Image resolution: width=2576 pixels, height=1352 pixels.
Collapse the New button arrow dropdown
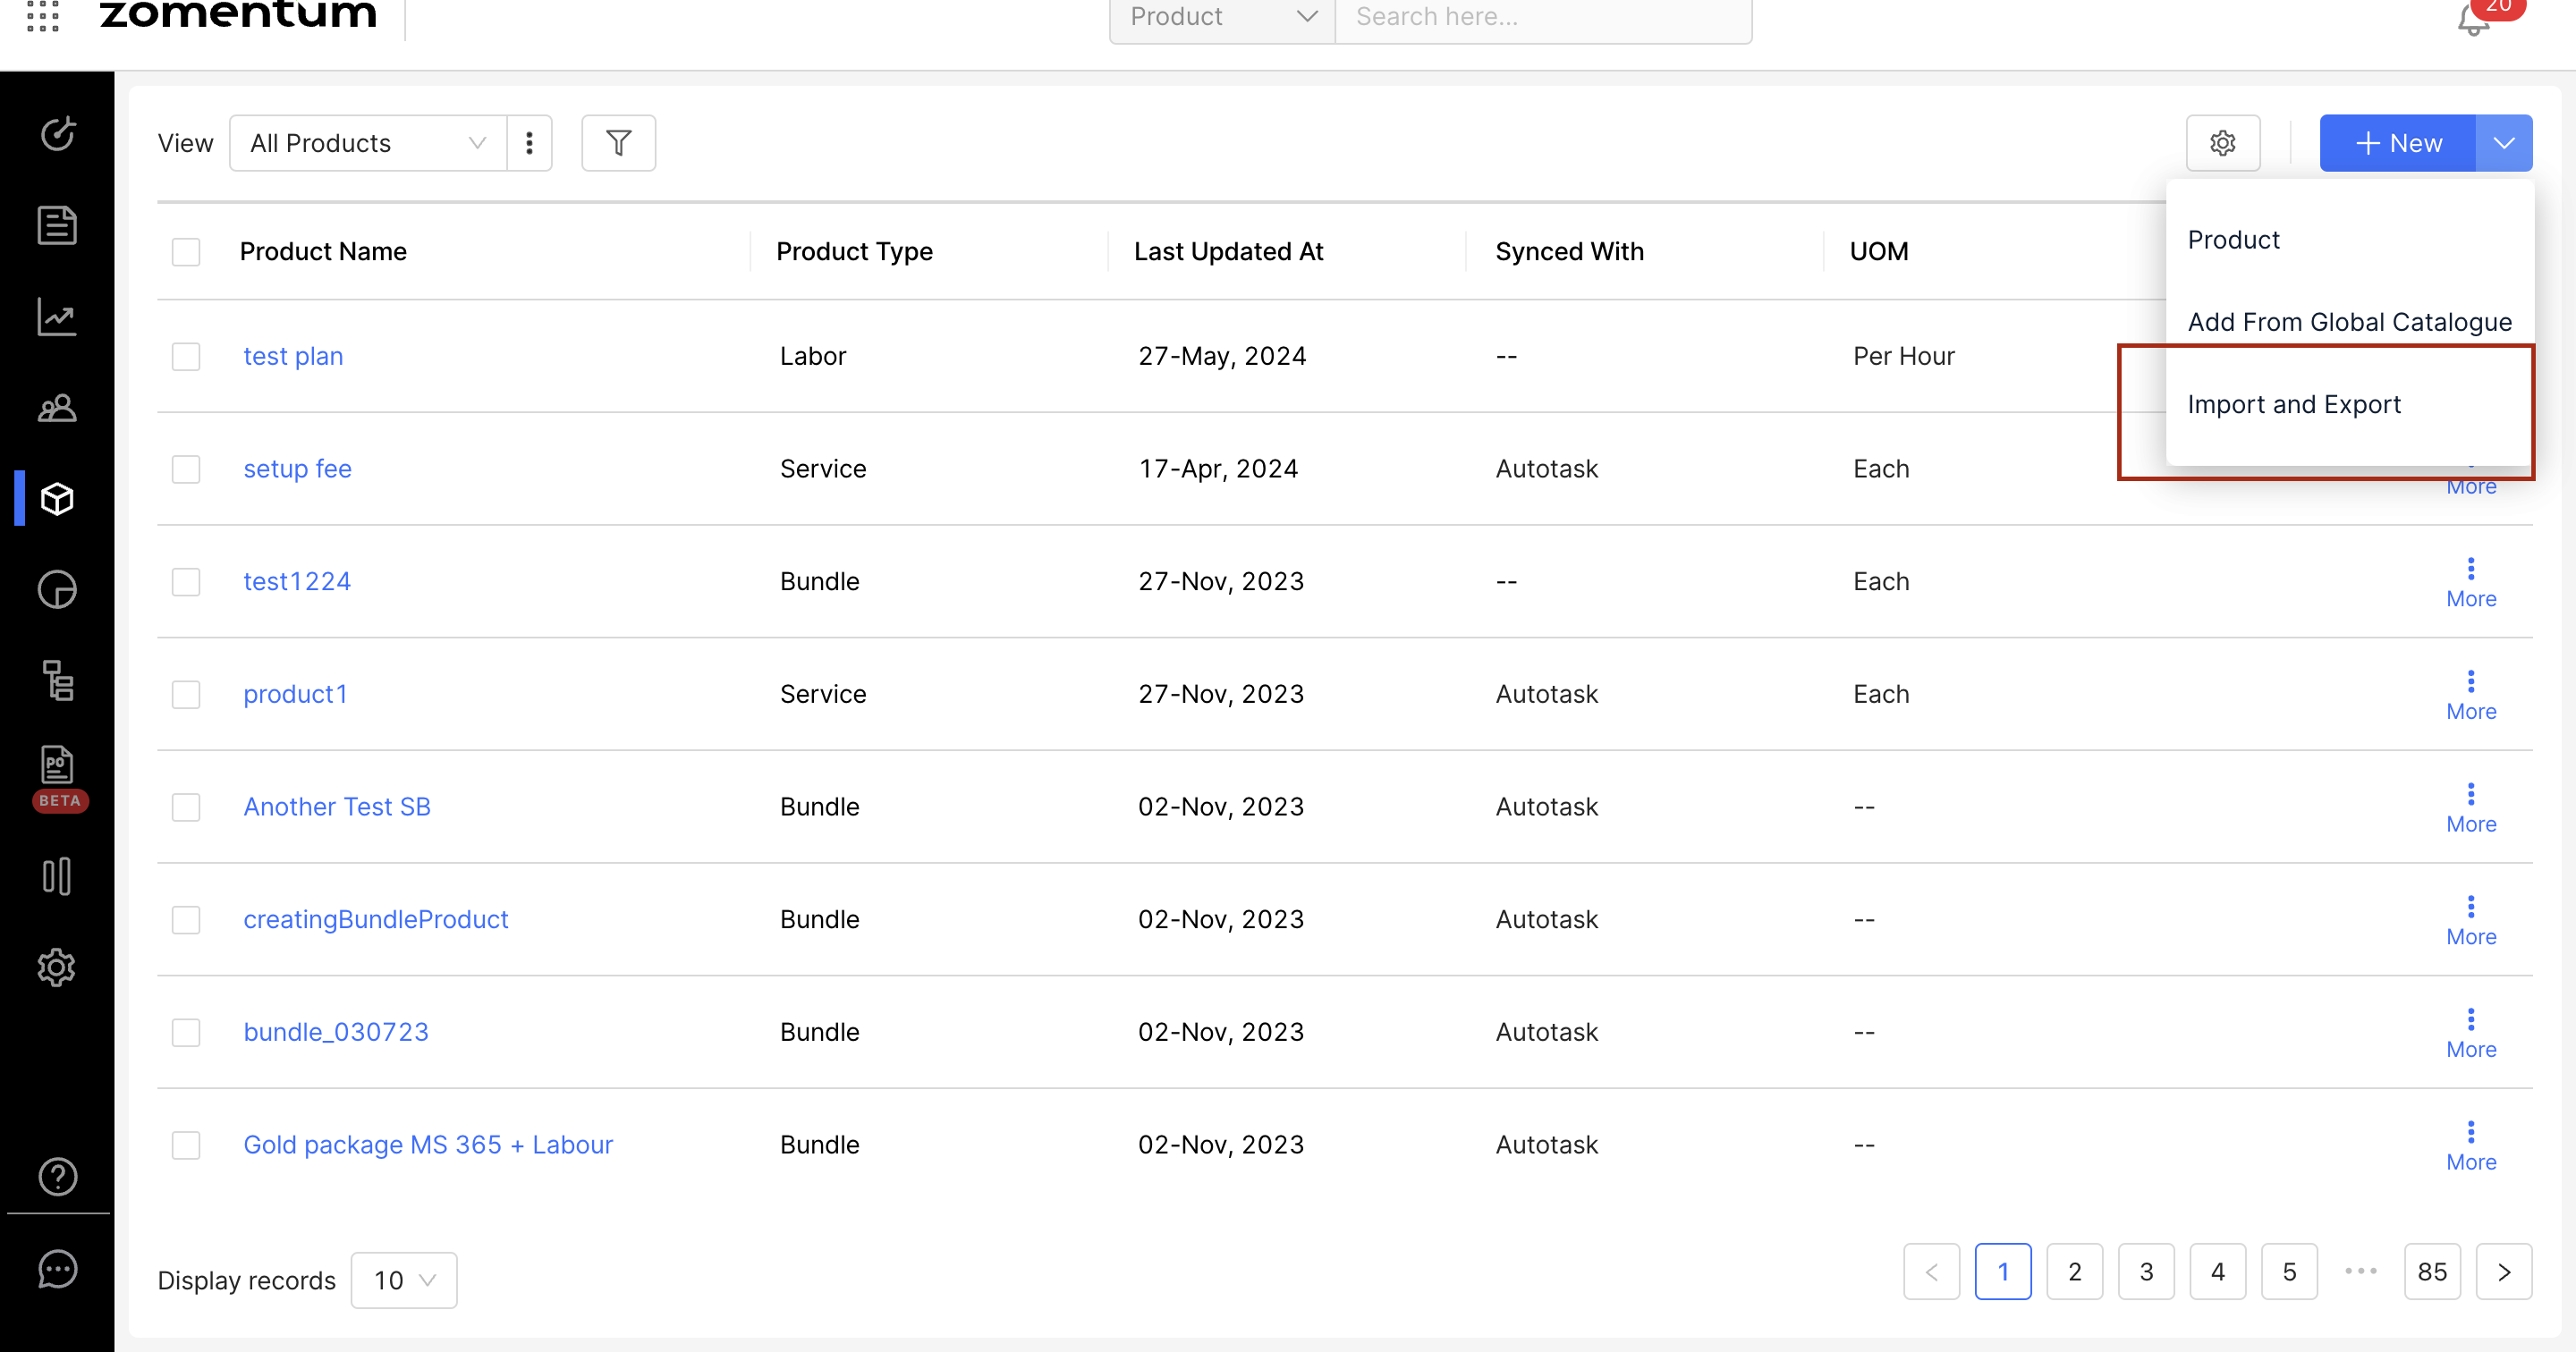tap(2503, 143)
